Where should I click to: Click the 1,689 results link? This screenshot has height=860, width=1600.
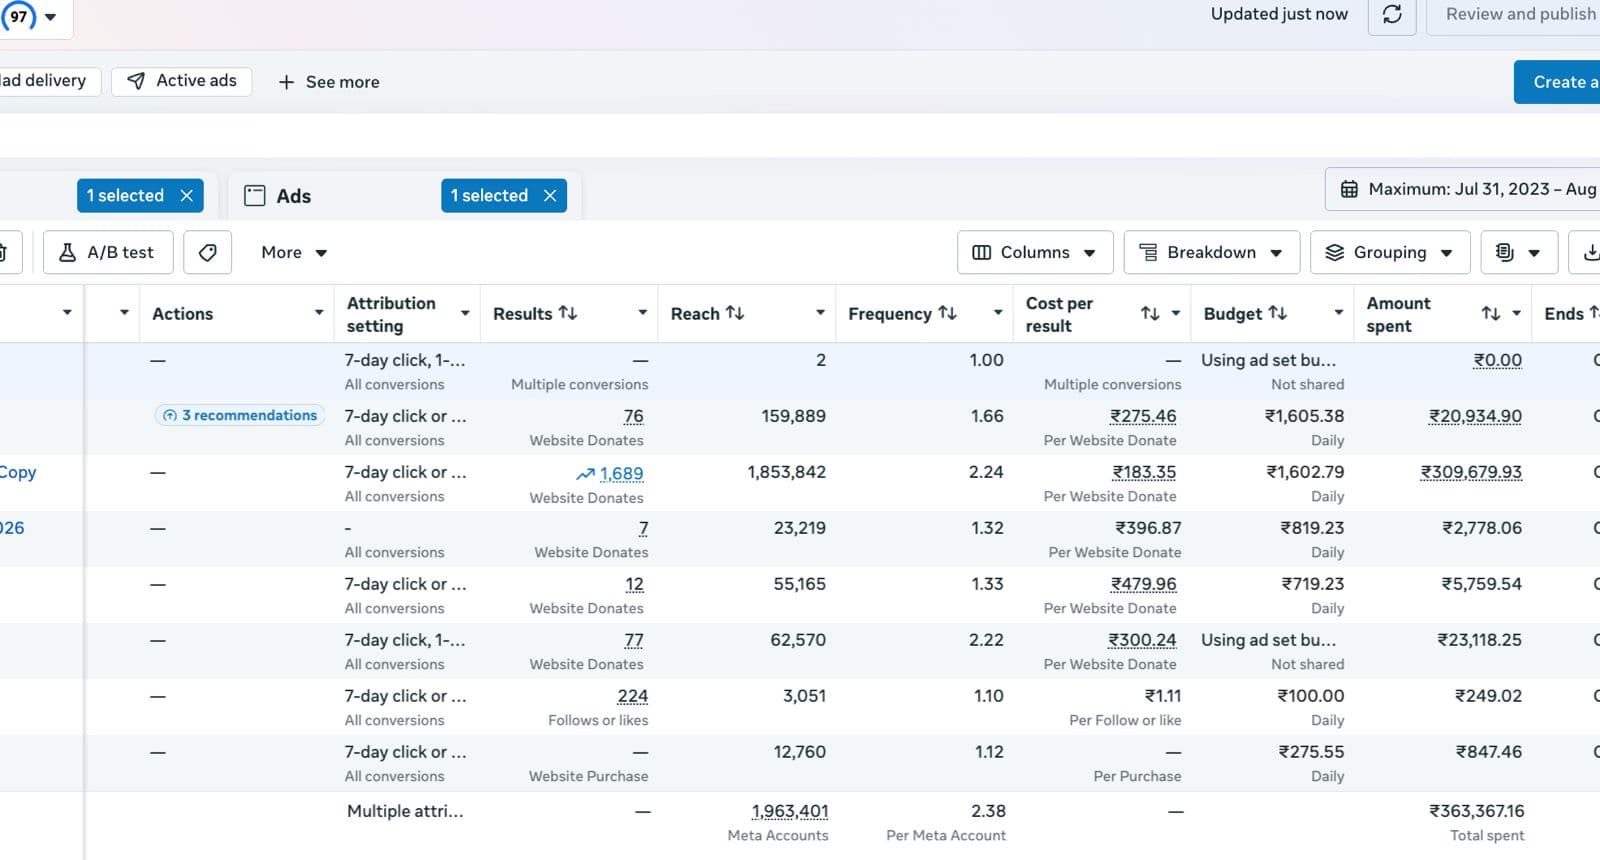622,474
